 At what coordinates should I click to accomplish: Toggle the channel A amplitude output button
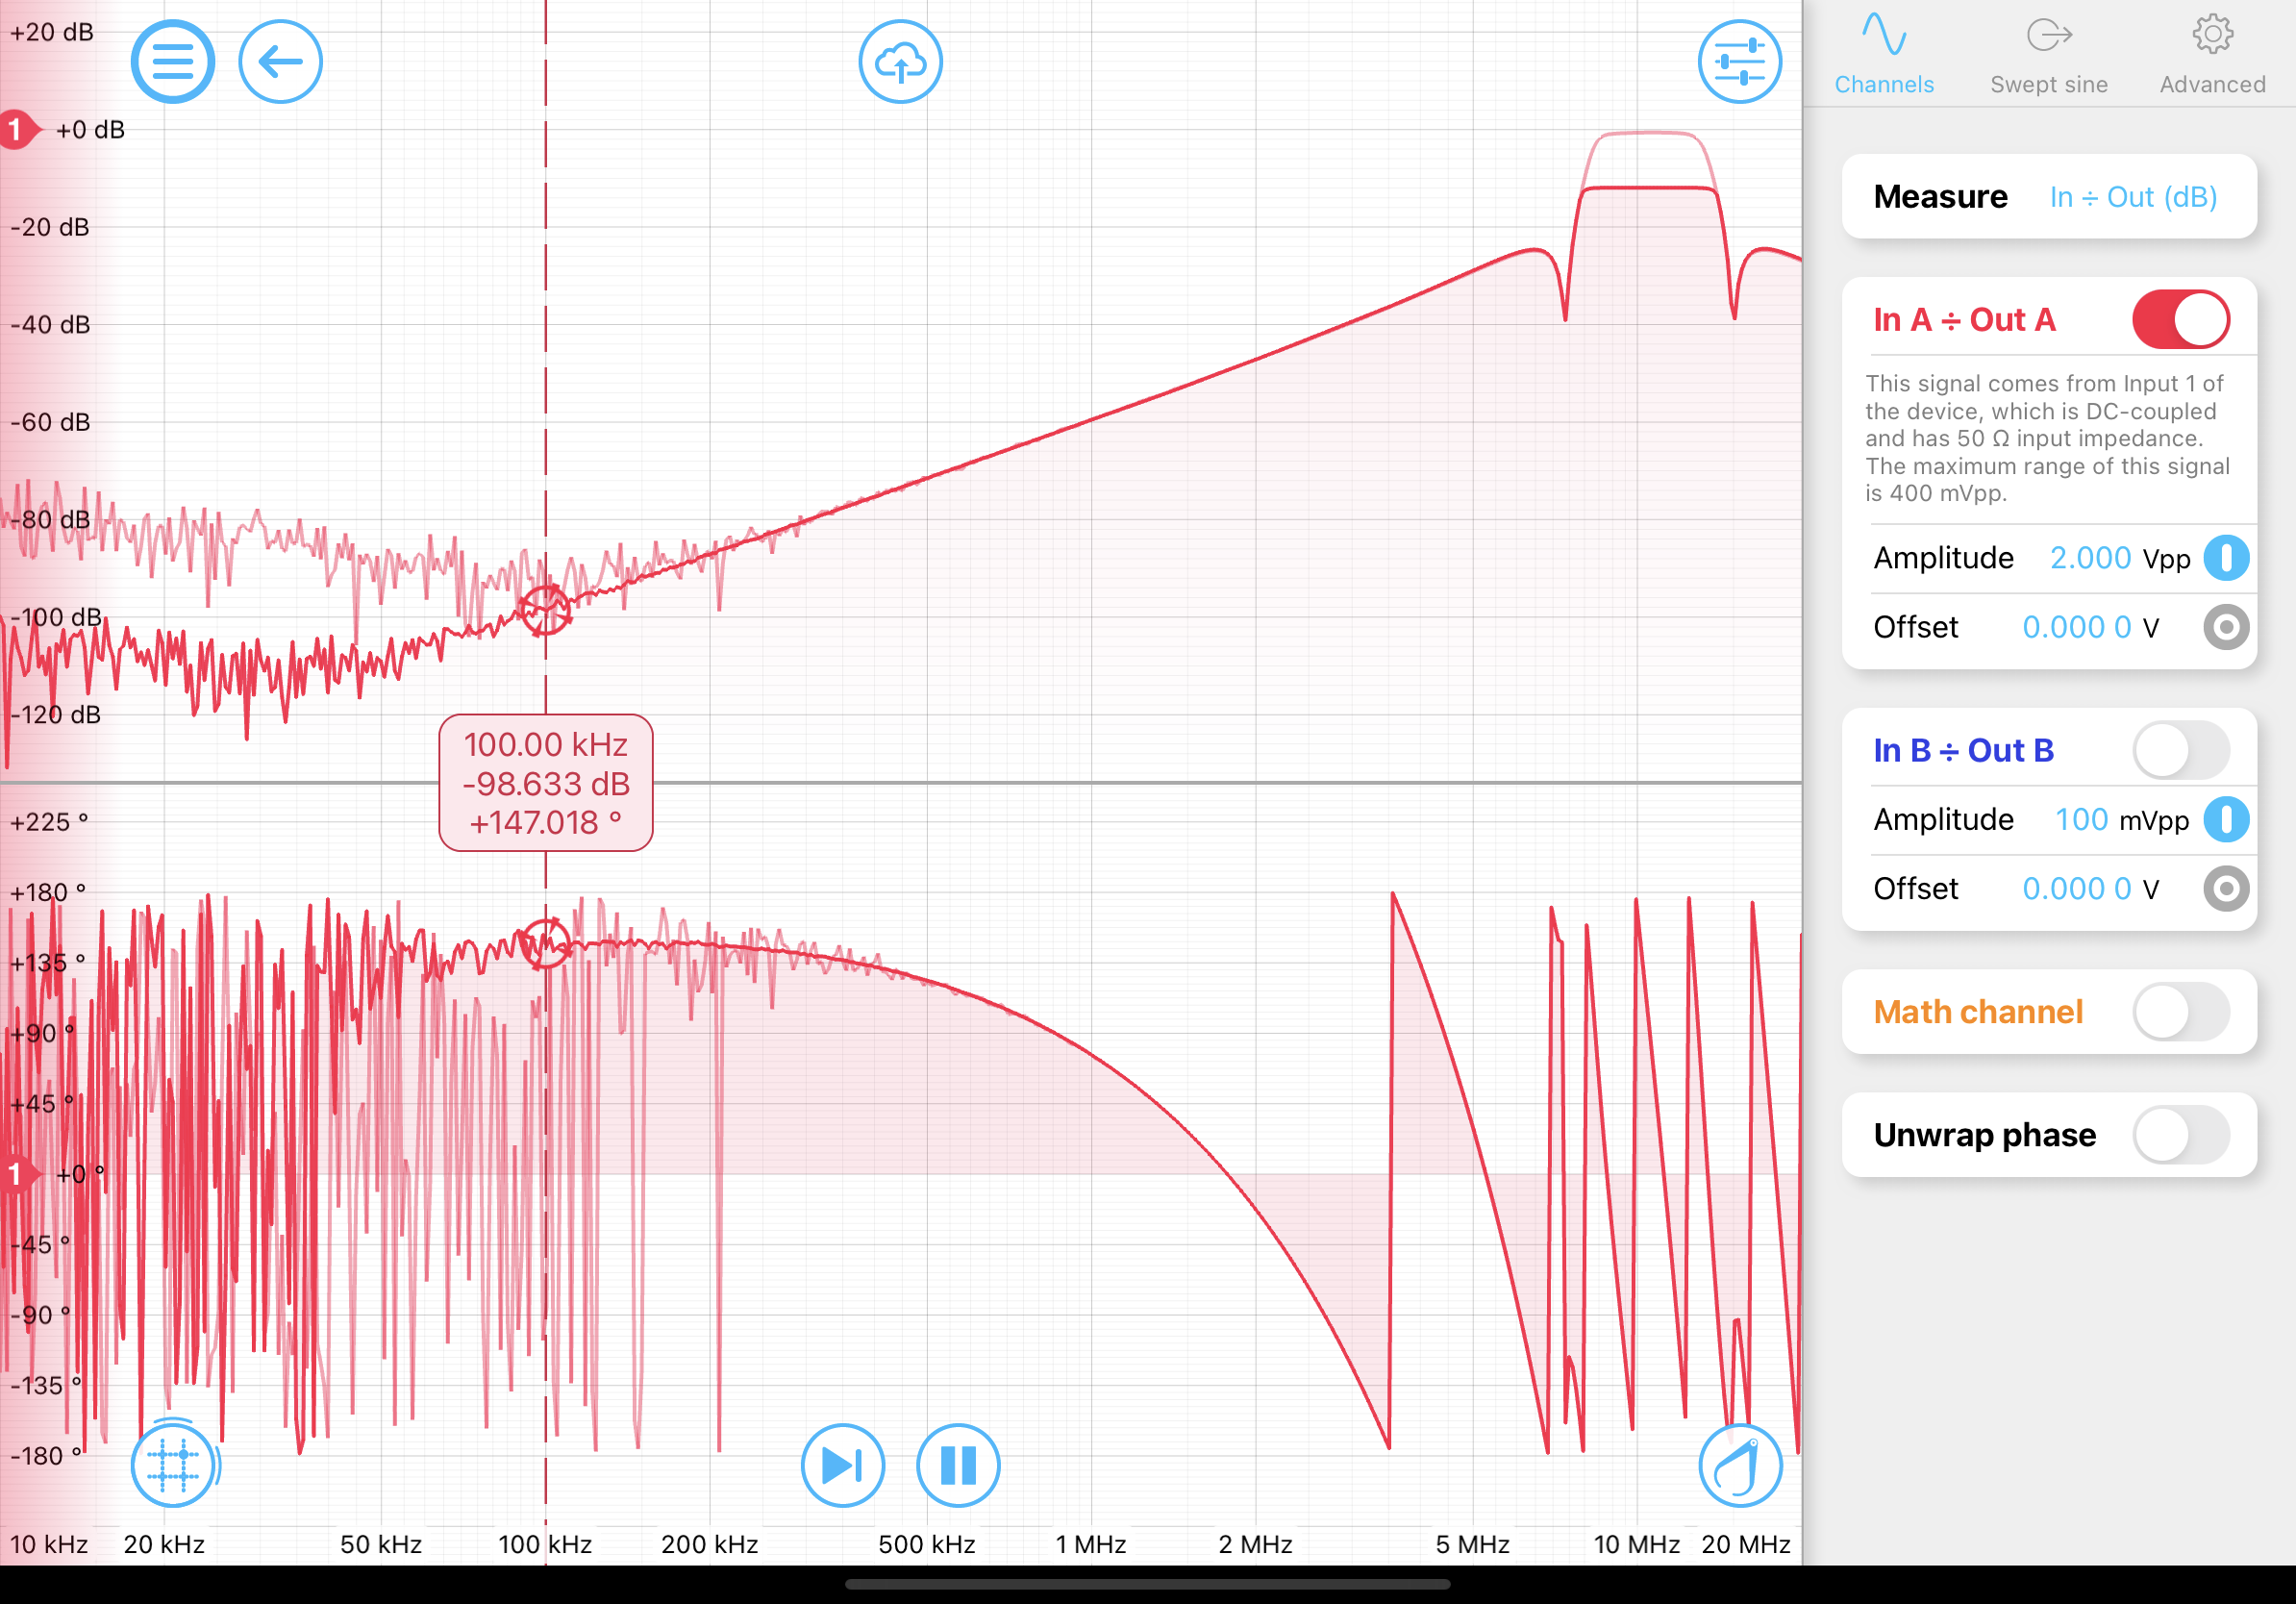pyautogui.click(x=2226, y=558)
